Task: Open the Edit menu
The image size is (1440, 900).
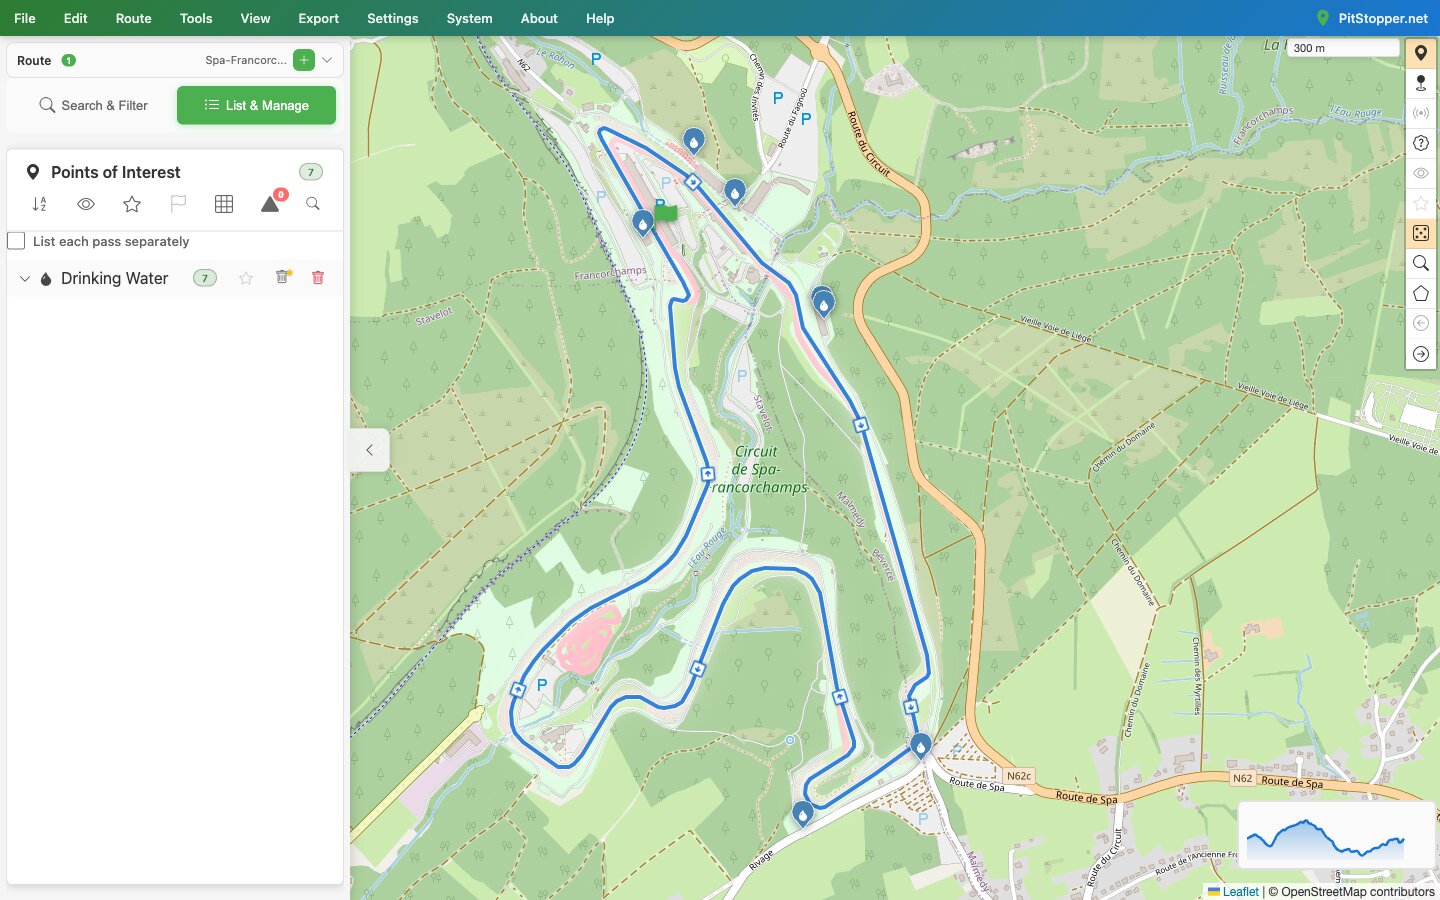Action: [x=75, y=18]
